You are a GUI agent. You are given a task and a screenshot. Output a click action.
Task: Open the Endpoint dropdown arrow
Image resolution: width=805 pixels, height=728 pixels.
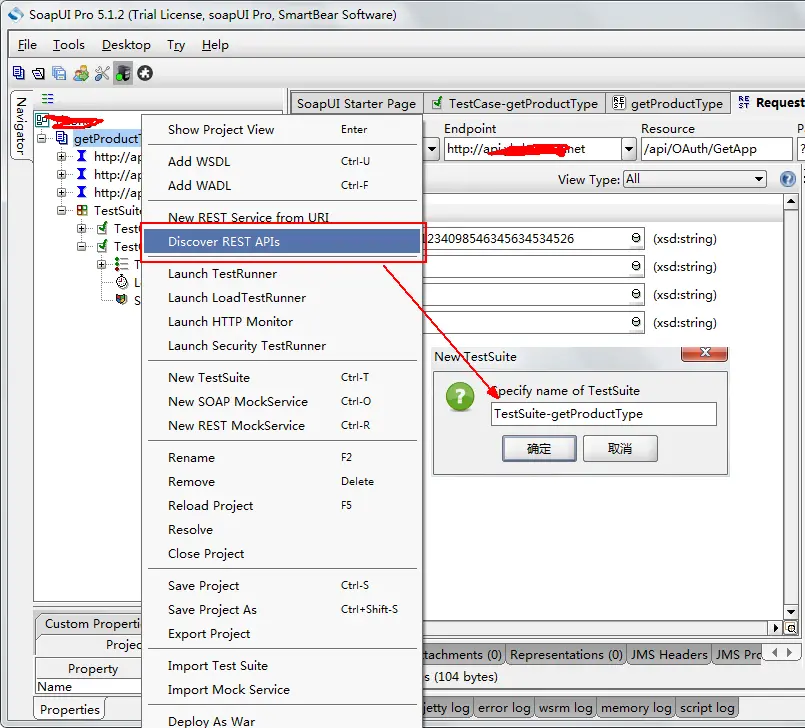(629, 149)
